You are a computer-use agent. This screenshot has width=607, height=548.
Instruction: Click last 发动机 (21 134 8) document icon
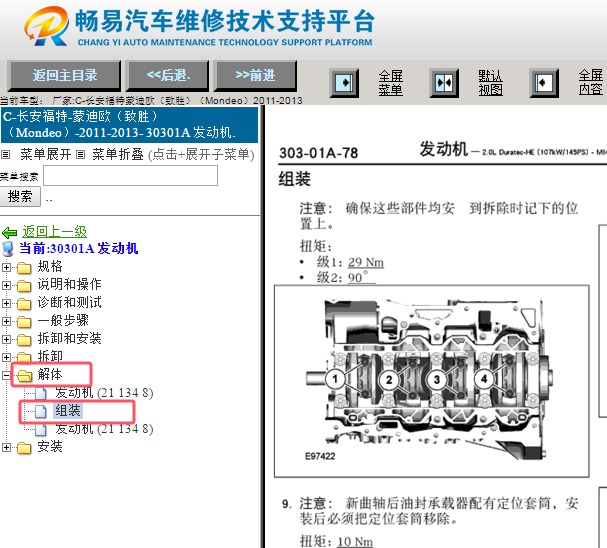pyautogui.click(x=41, y=429)
